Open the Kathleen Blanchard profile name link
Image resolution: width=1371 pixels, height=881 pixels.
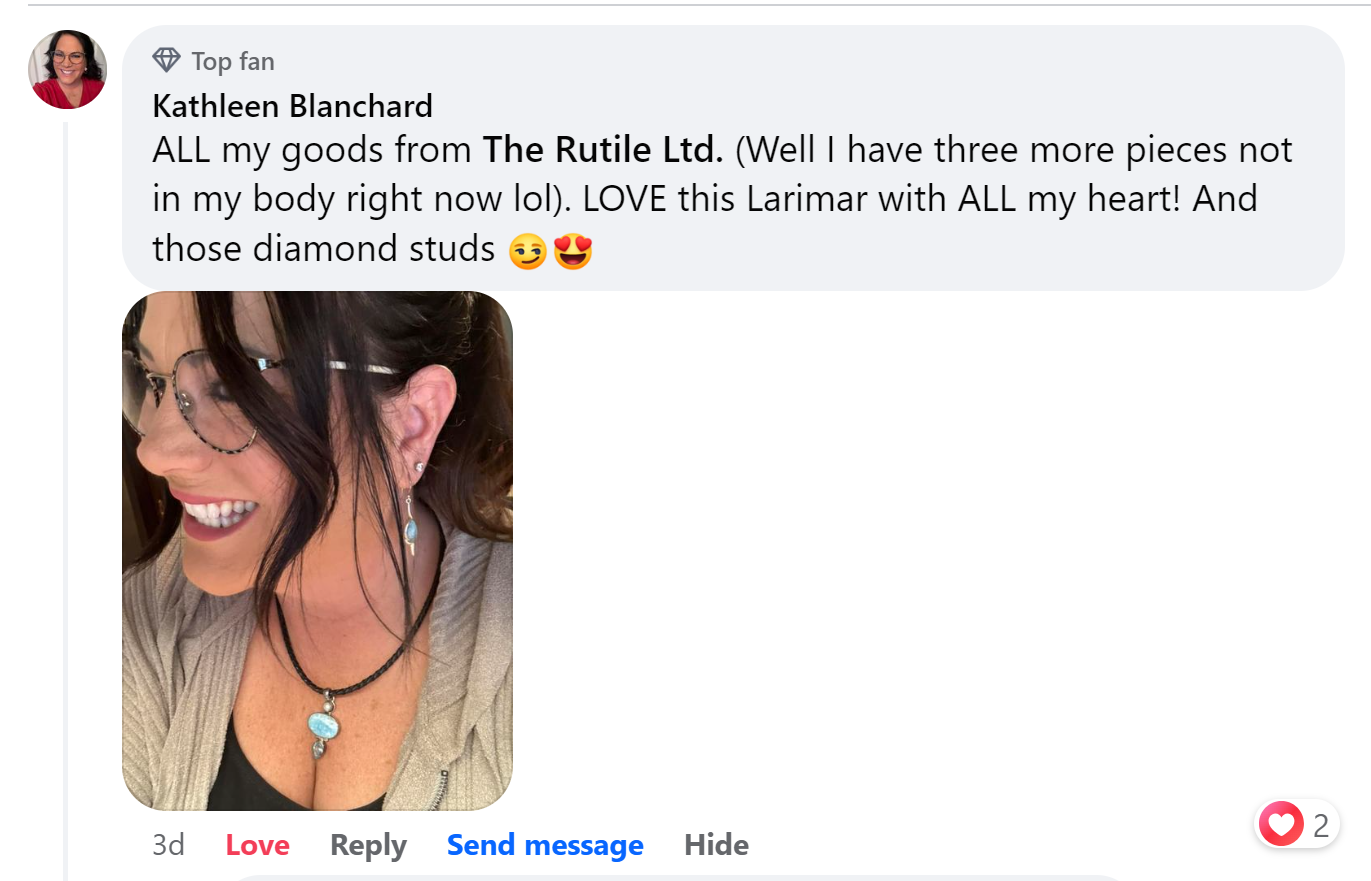292,105
